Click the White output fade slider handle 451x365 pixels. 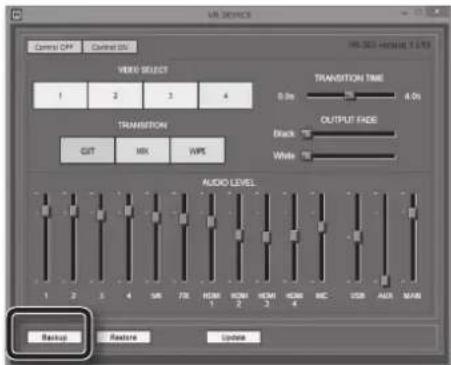point(306,156)
